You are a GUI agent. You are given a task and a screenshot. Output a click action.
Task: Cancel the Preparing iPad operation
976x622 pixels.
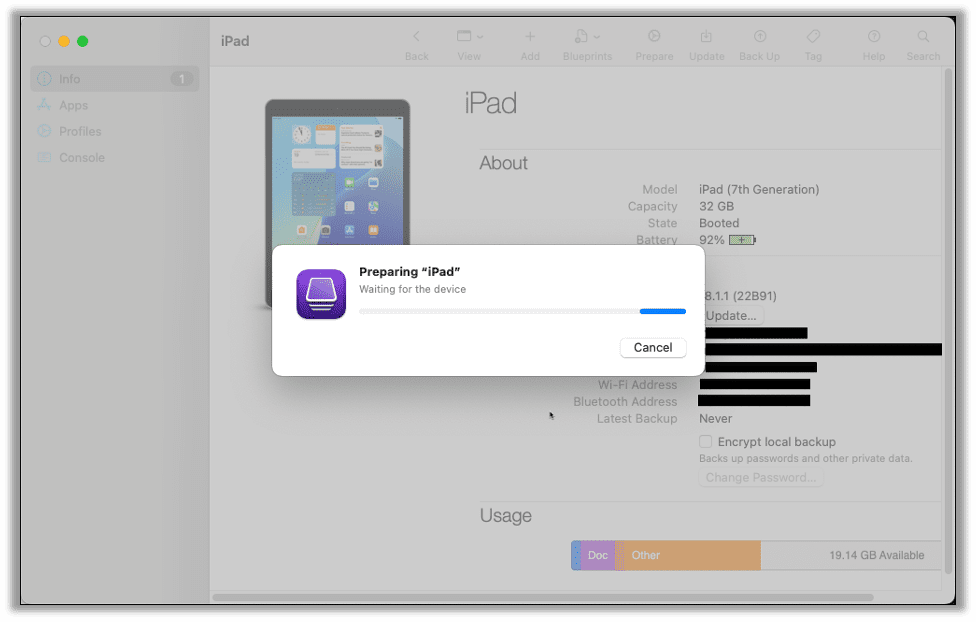[652, 347]
